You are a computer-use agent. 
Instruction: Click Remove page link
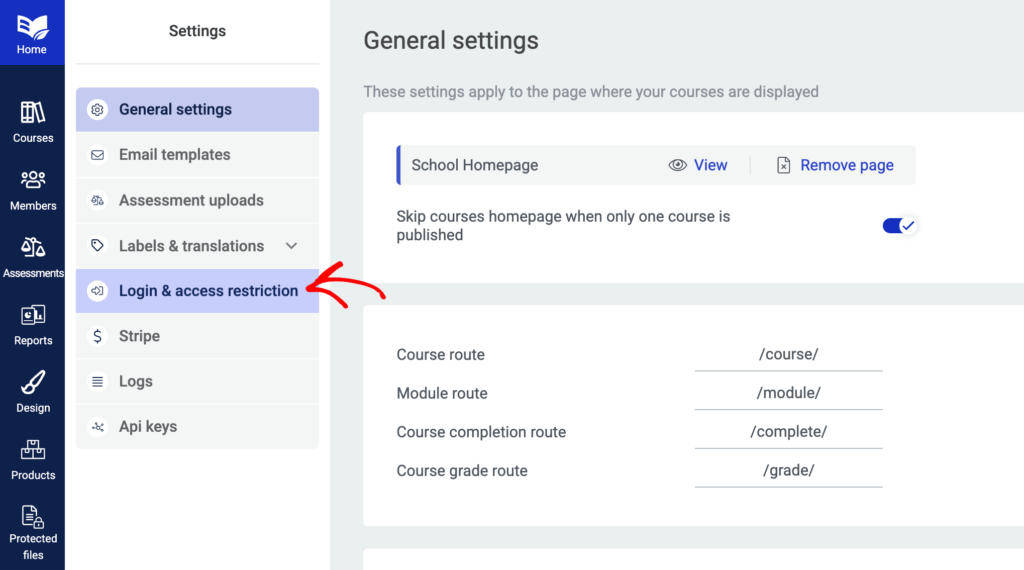pyautogui.click(x=846, y=166)
